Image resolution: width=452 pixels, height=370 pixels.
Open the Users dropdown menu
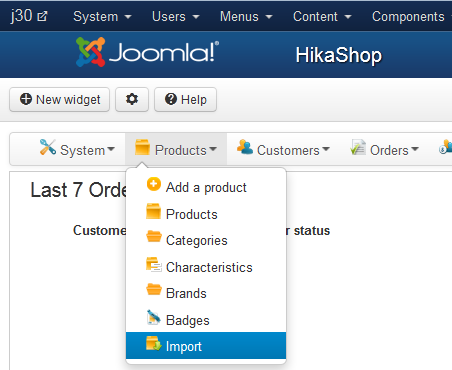176,16
